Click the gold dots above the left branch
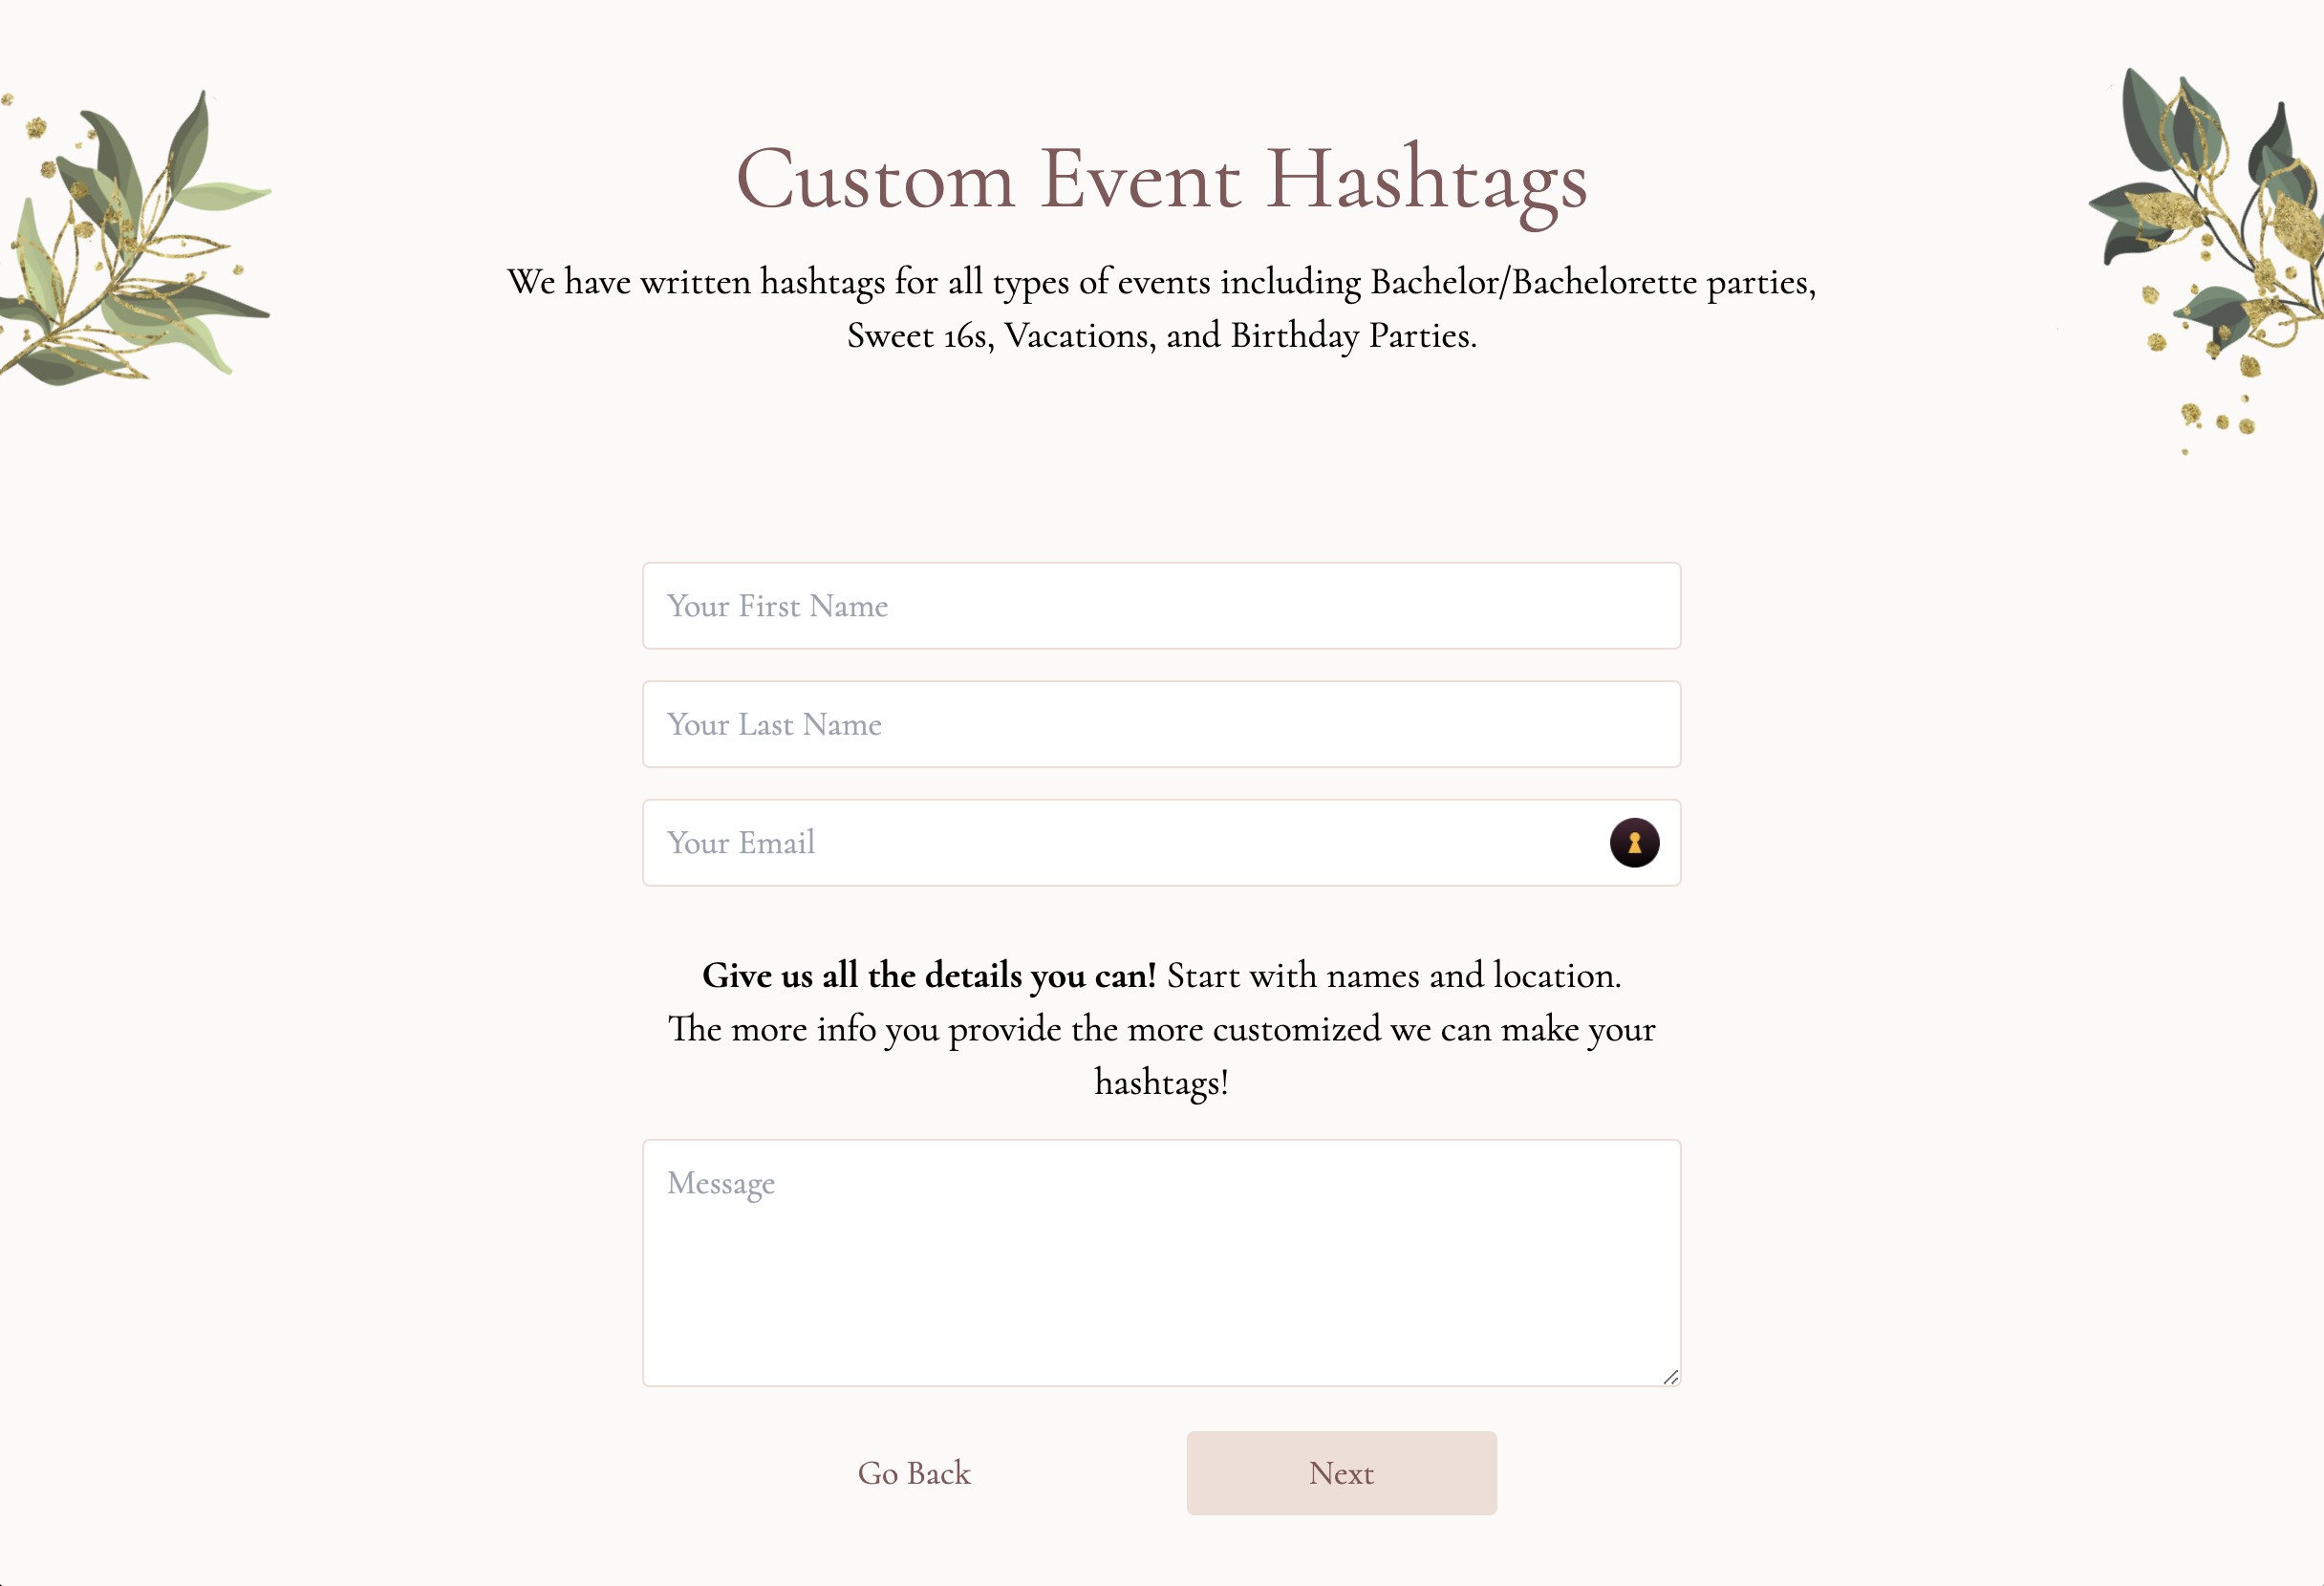The width and height of the screenshot is (2324, 1586). (36, 127)
